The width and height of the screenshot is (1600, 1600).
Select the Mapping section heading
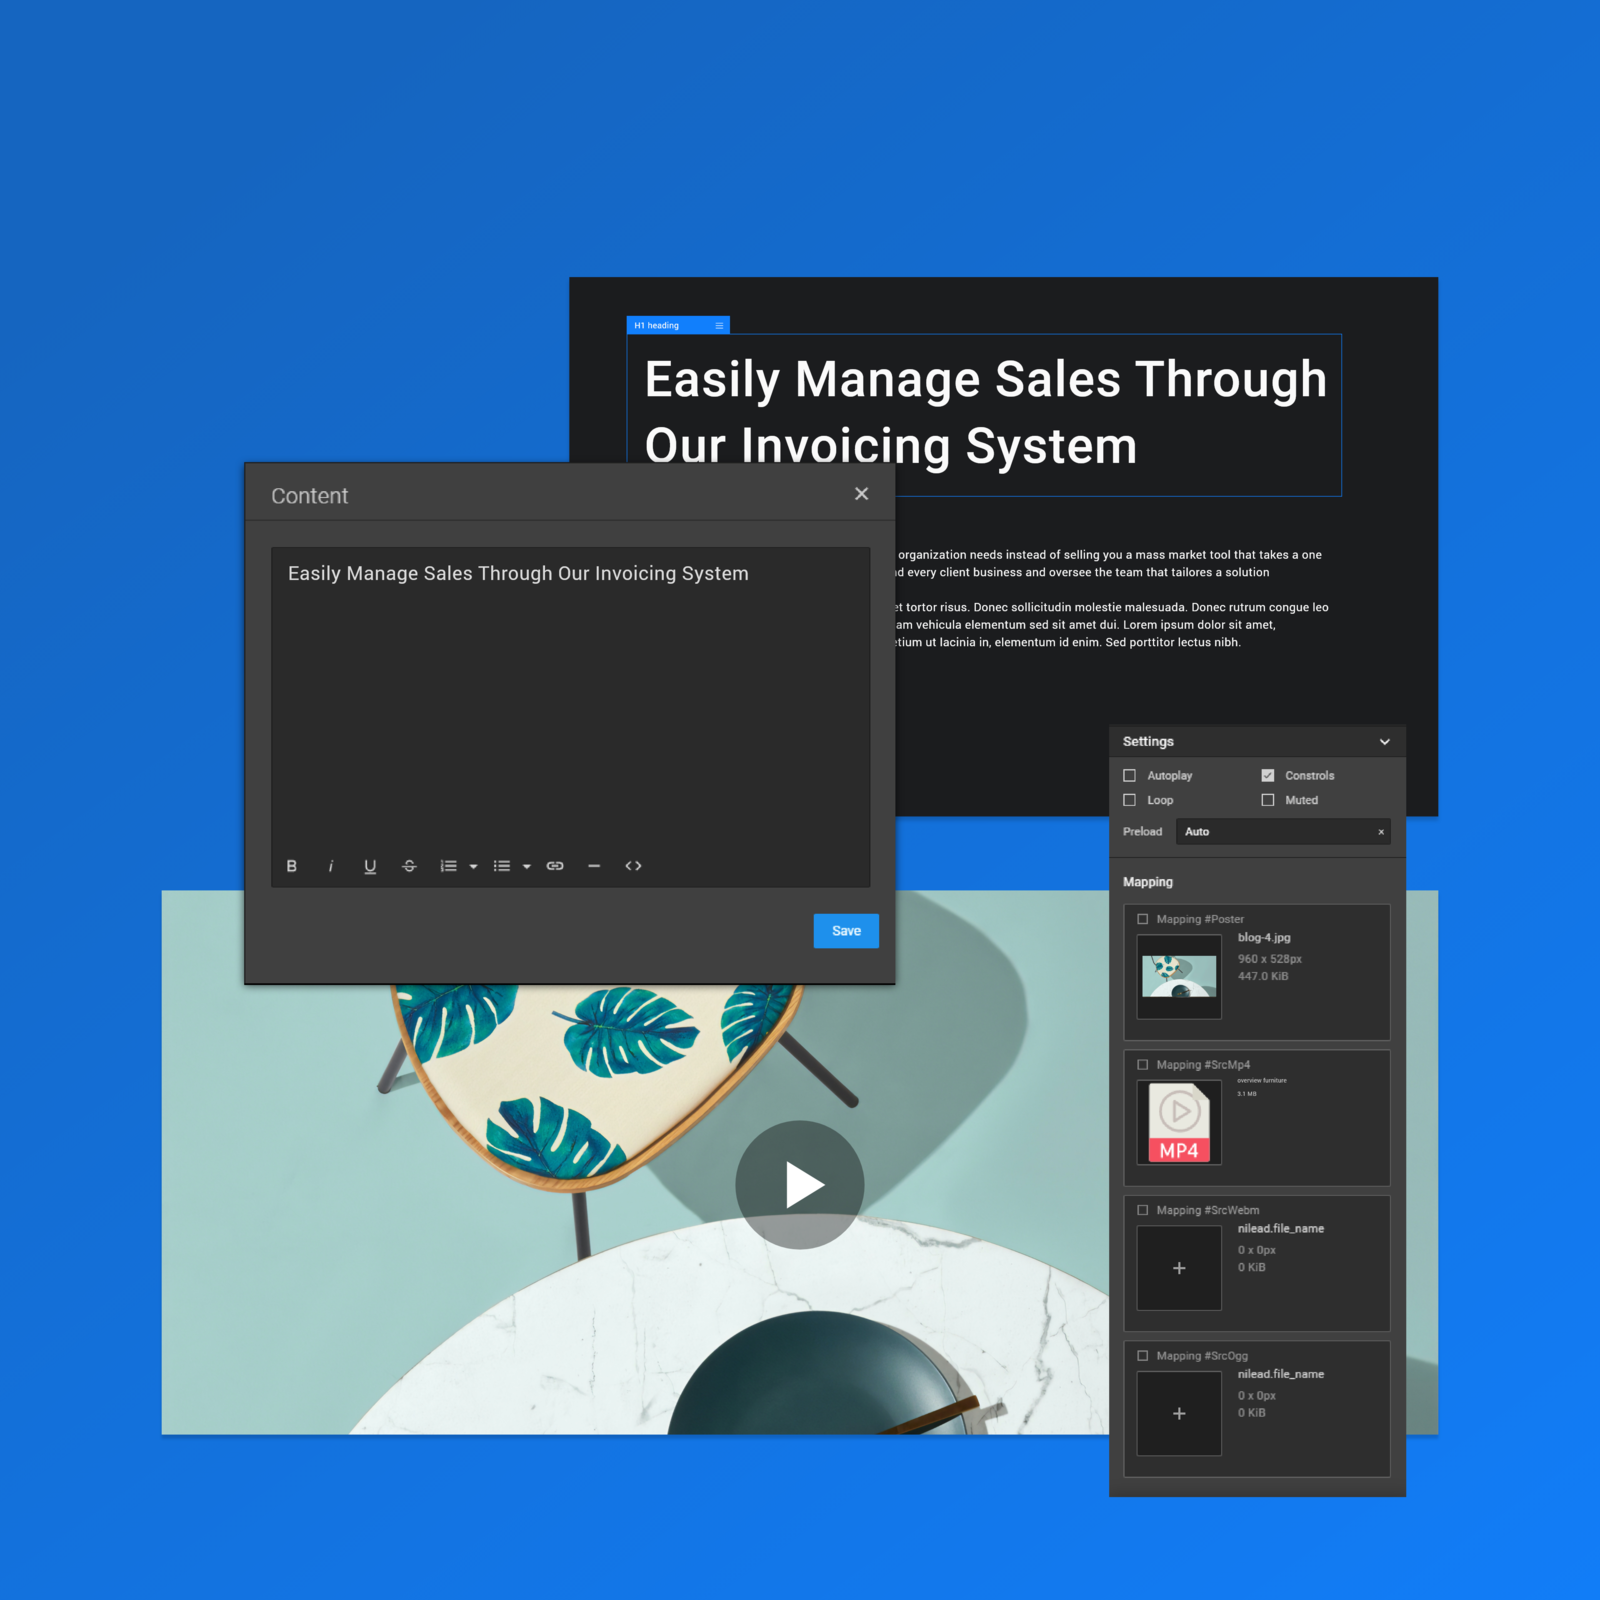pyautogui.click(x=1148, y=882)
